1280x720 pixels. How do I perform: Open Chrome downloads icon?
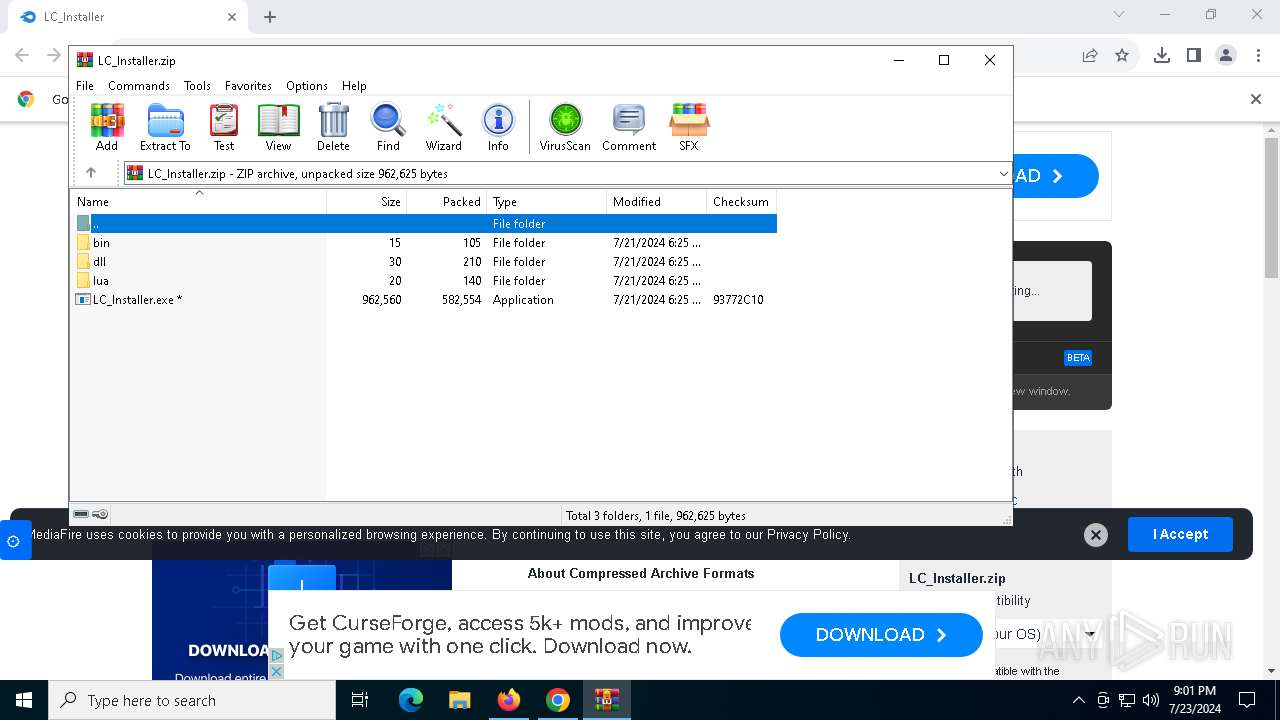coord(1162,56)
